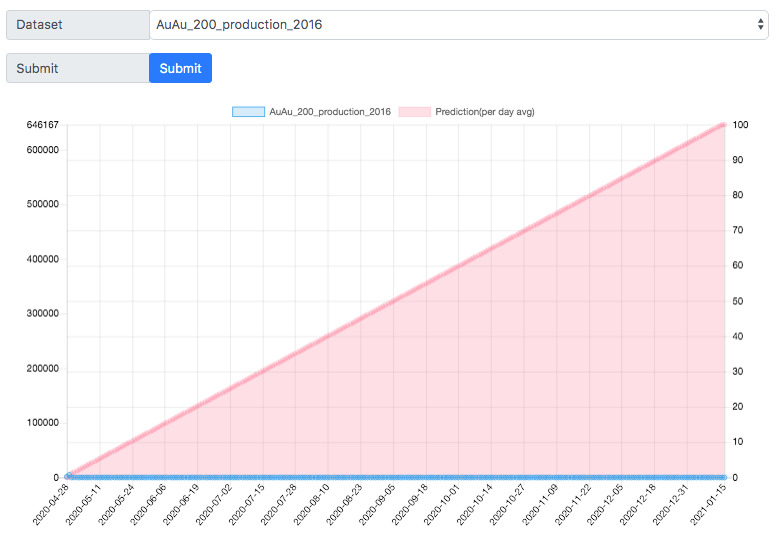This screenshot has width=779, height=541.
Task: Click the 646167 y-axis maximum label
Action: pyautogui.click(x=43, y=125)
